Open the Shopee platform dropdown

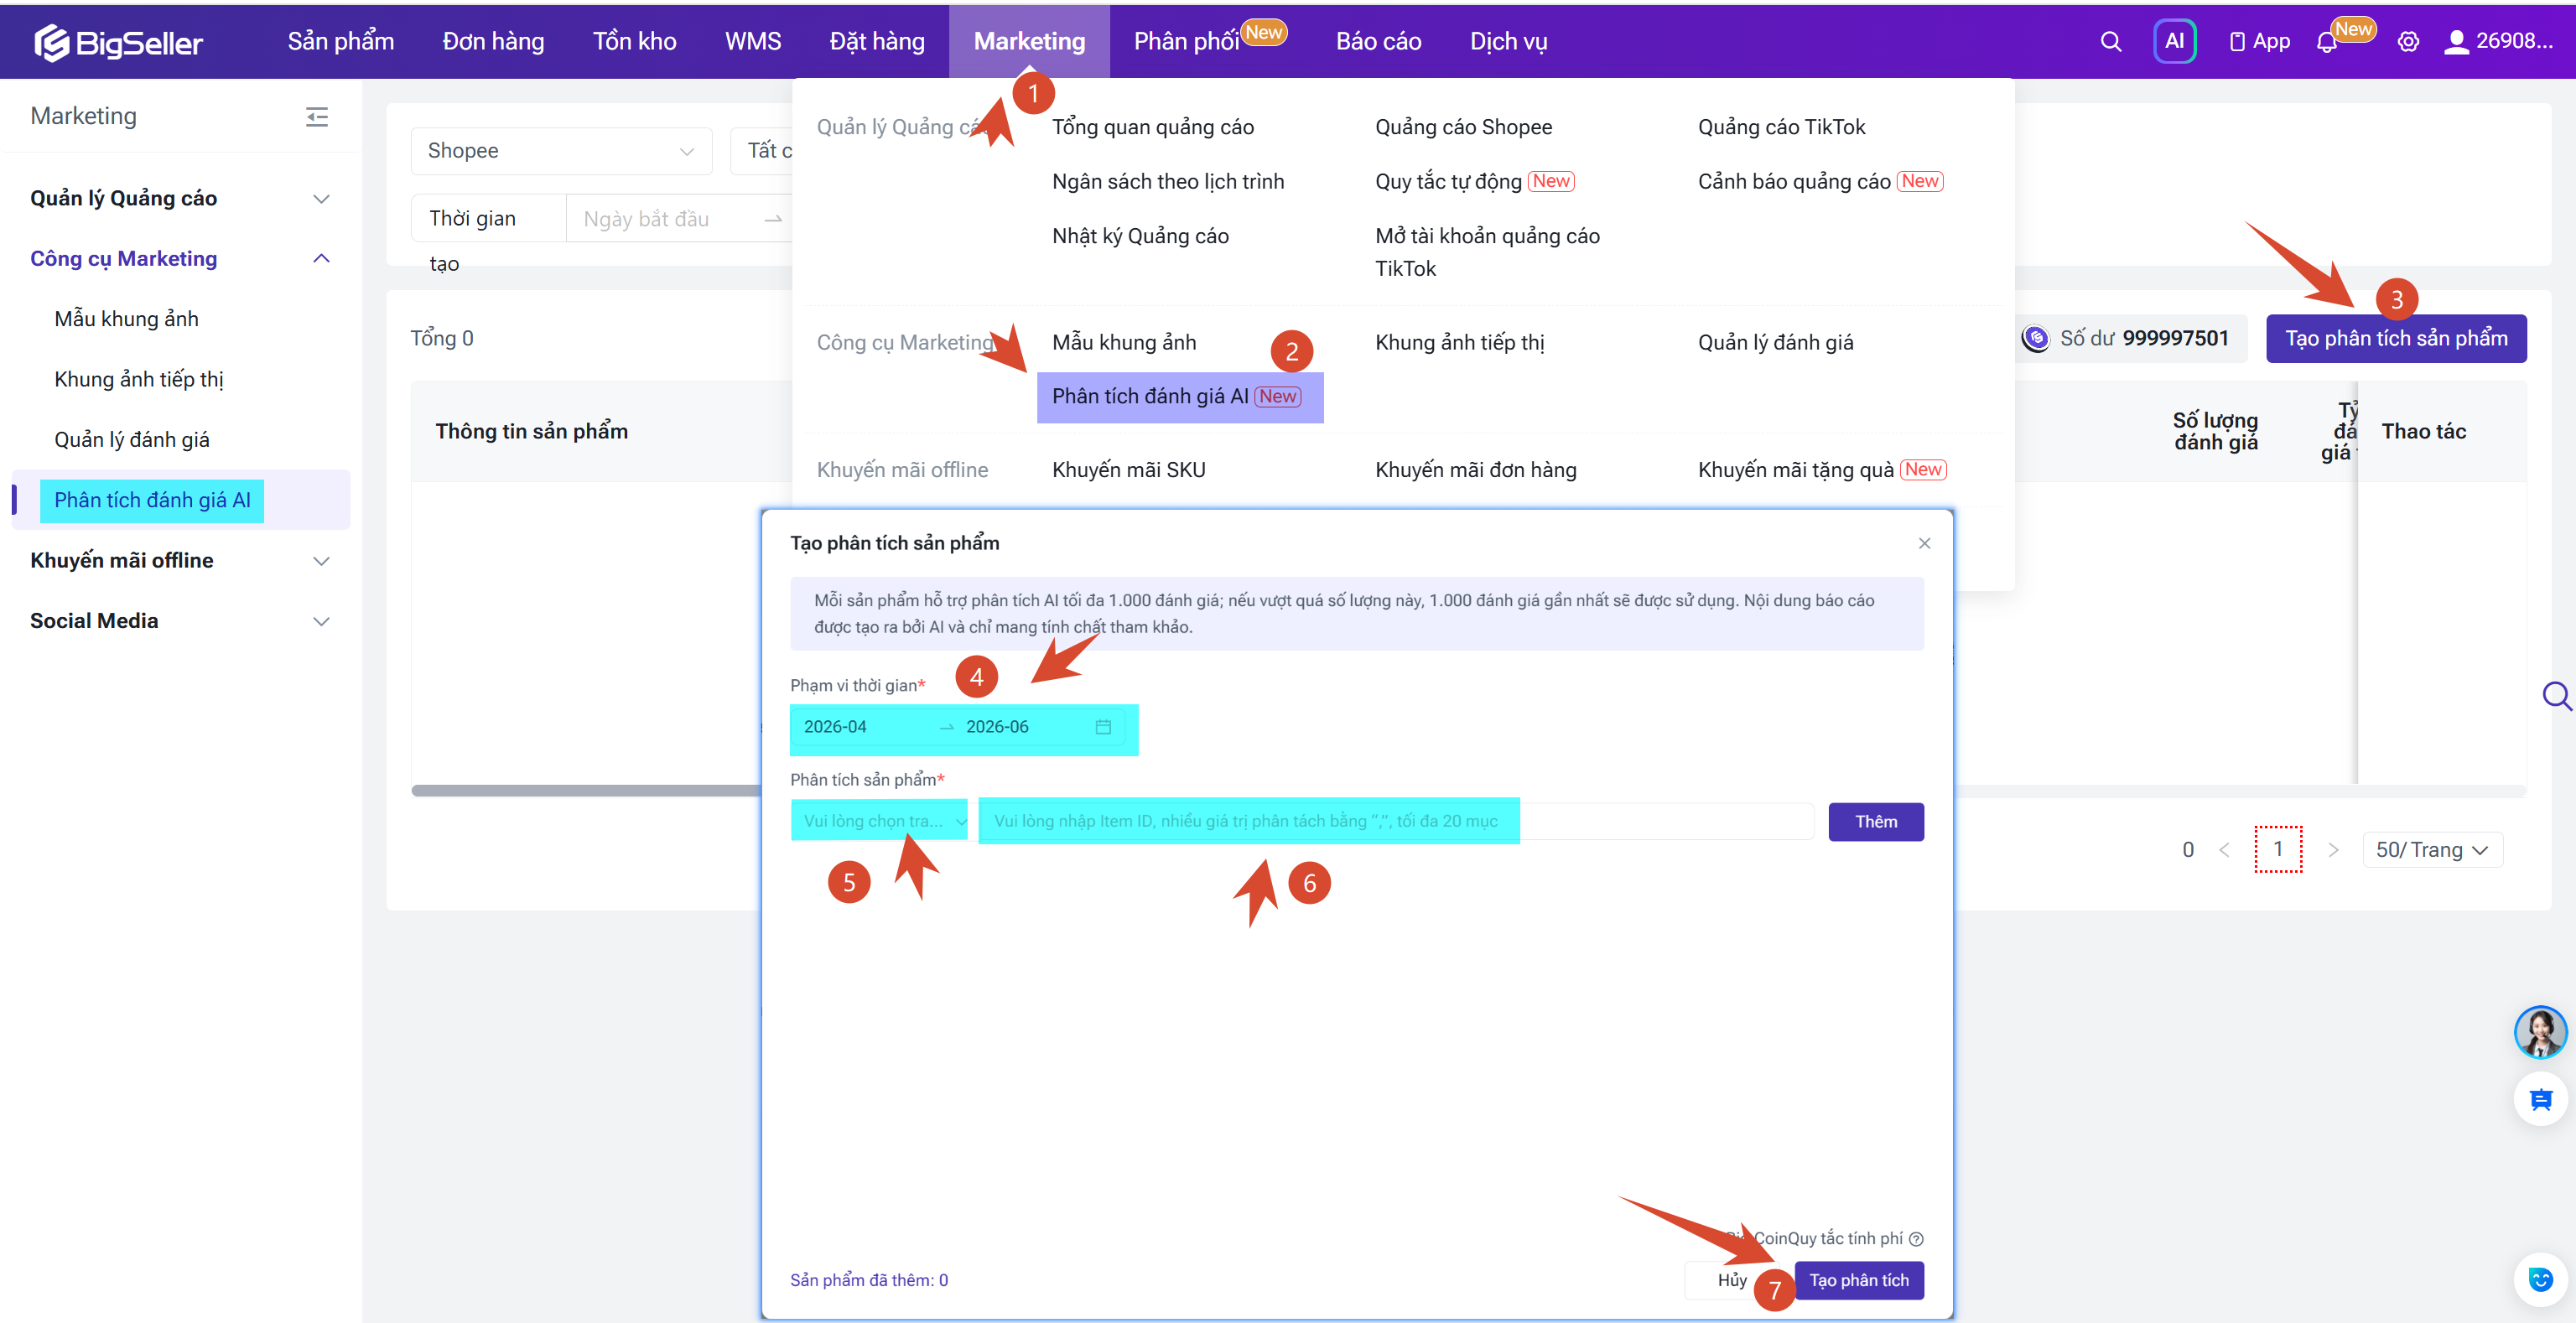pyautogui.click(x=561, y=151)
